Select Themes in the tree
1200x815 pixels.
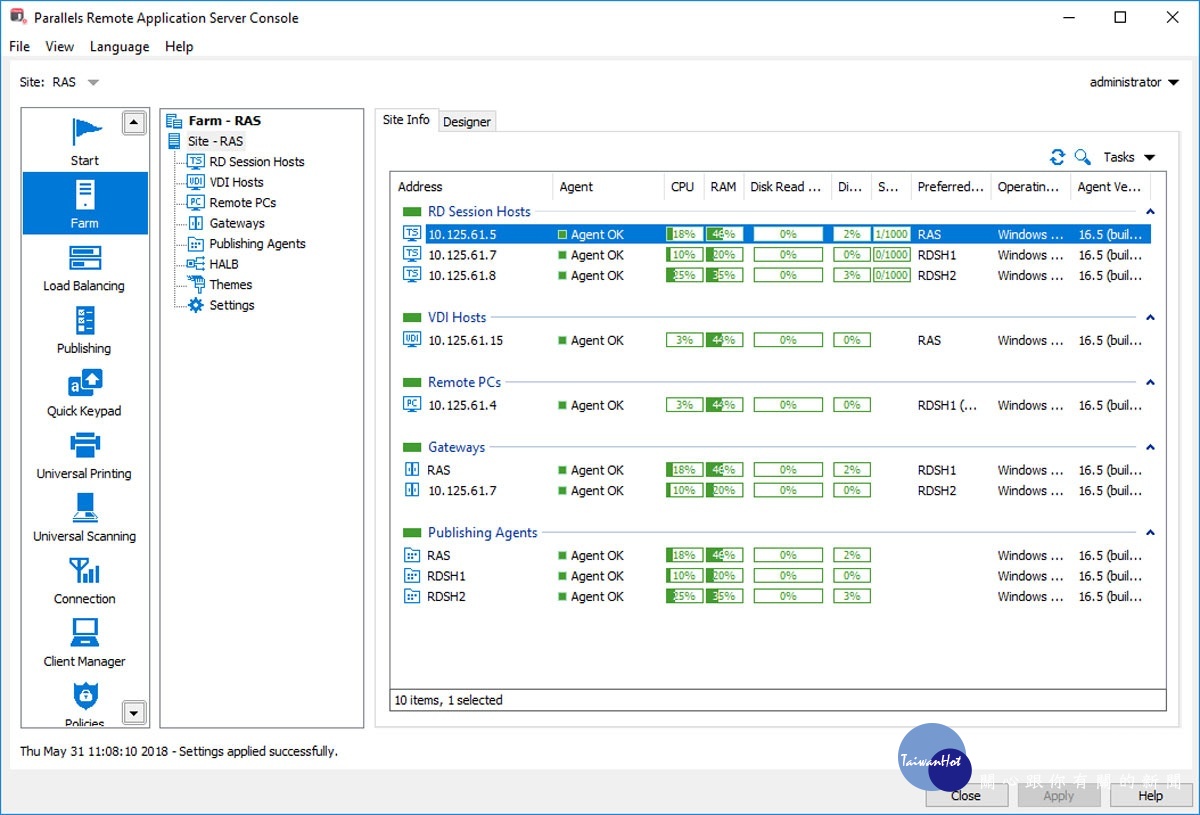(x=231, y=285)
